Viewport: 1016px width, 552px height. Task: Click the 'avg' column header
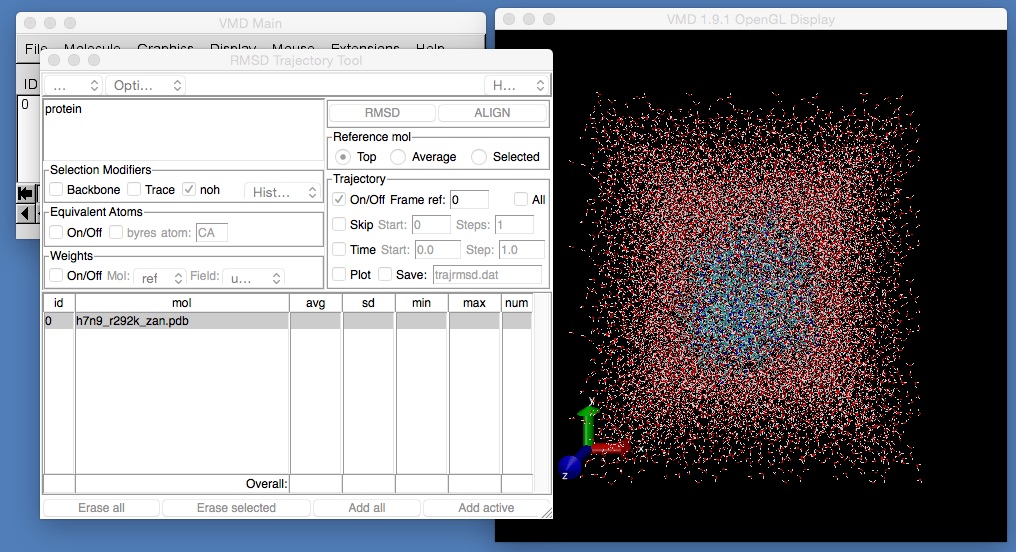(316, 303)
